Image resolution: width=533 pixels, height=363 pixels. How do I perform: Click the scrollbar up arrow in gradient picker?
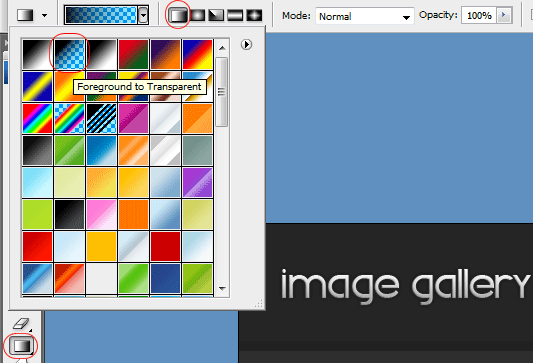(x=222, y=48)
